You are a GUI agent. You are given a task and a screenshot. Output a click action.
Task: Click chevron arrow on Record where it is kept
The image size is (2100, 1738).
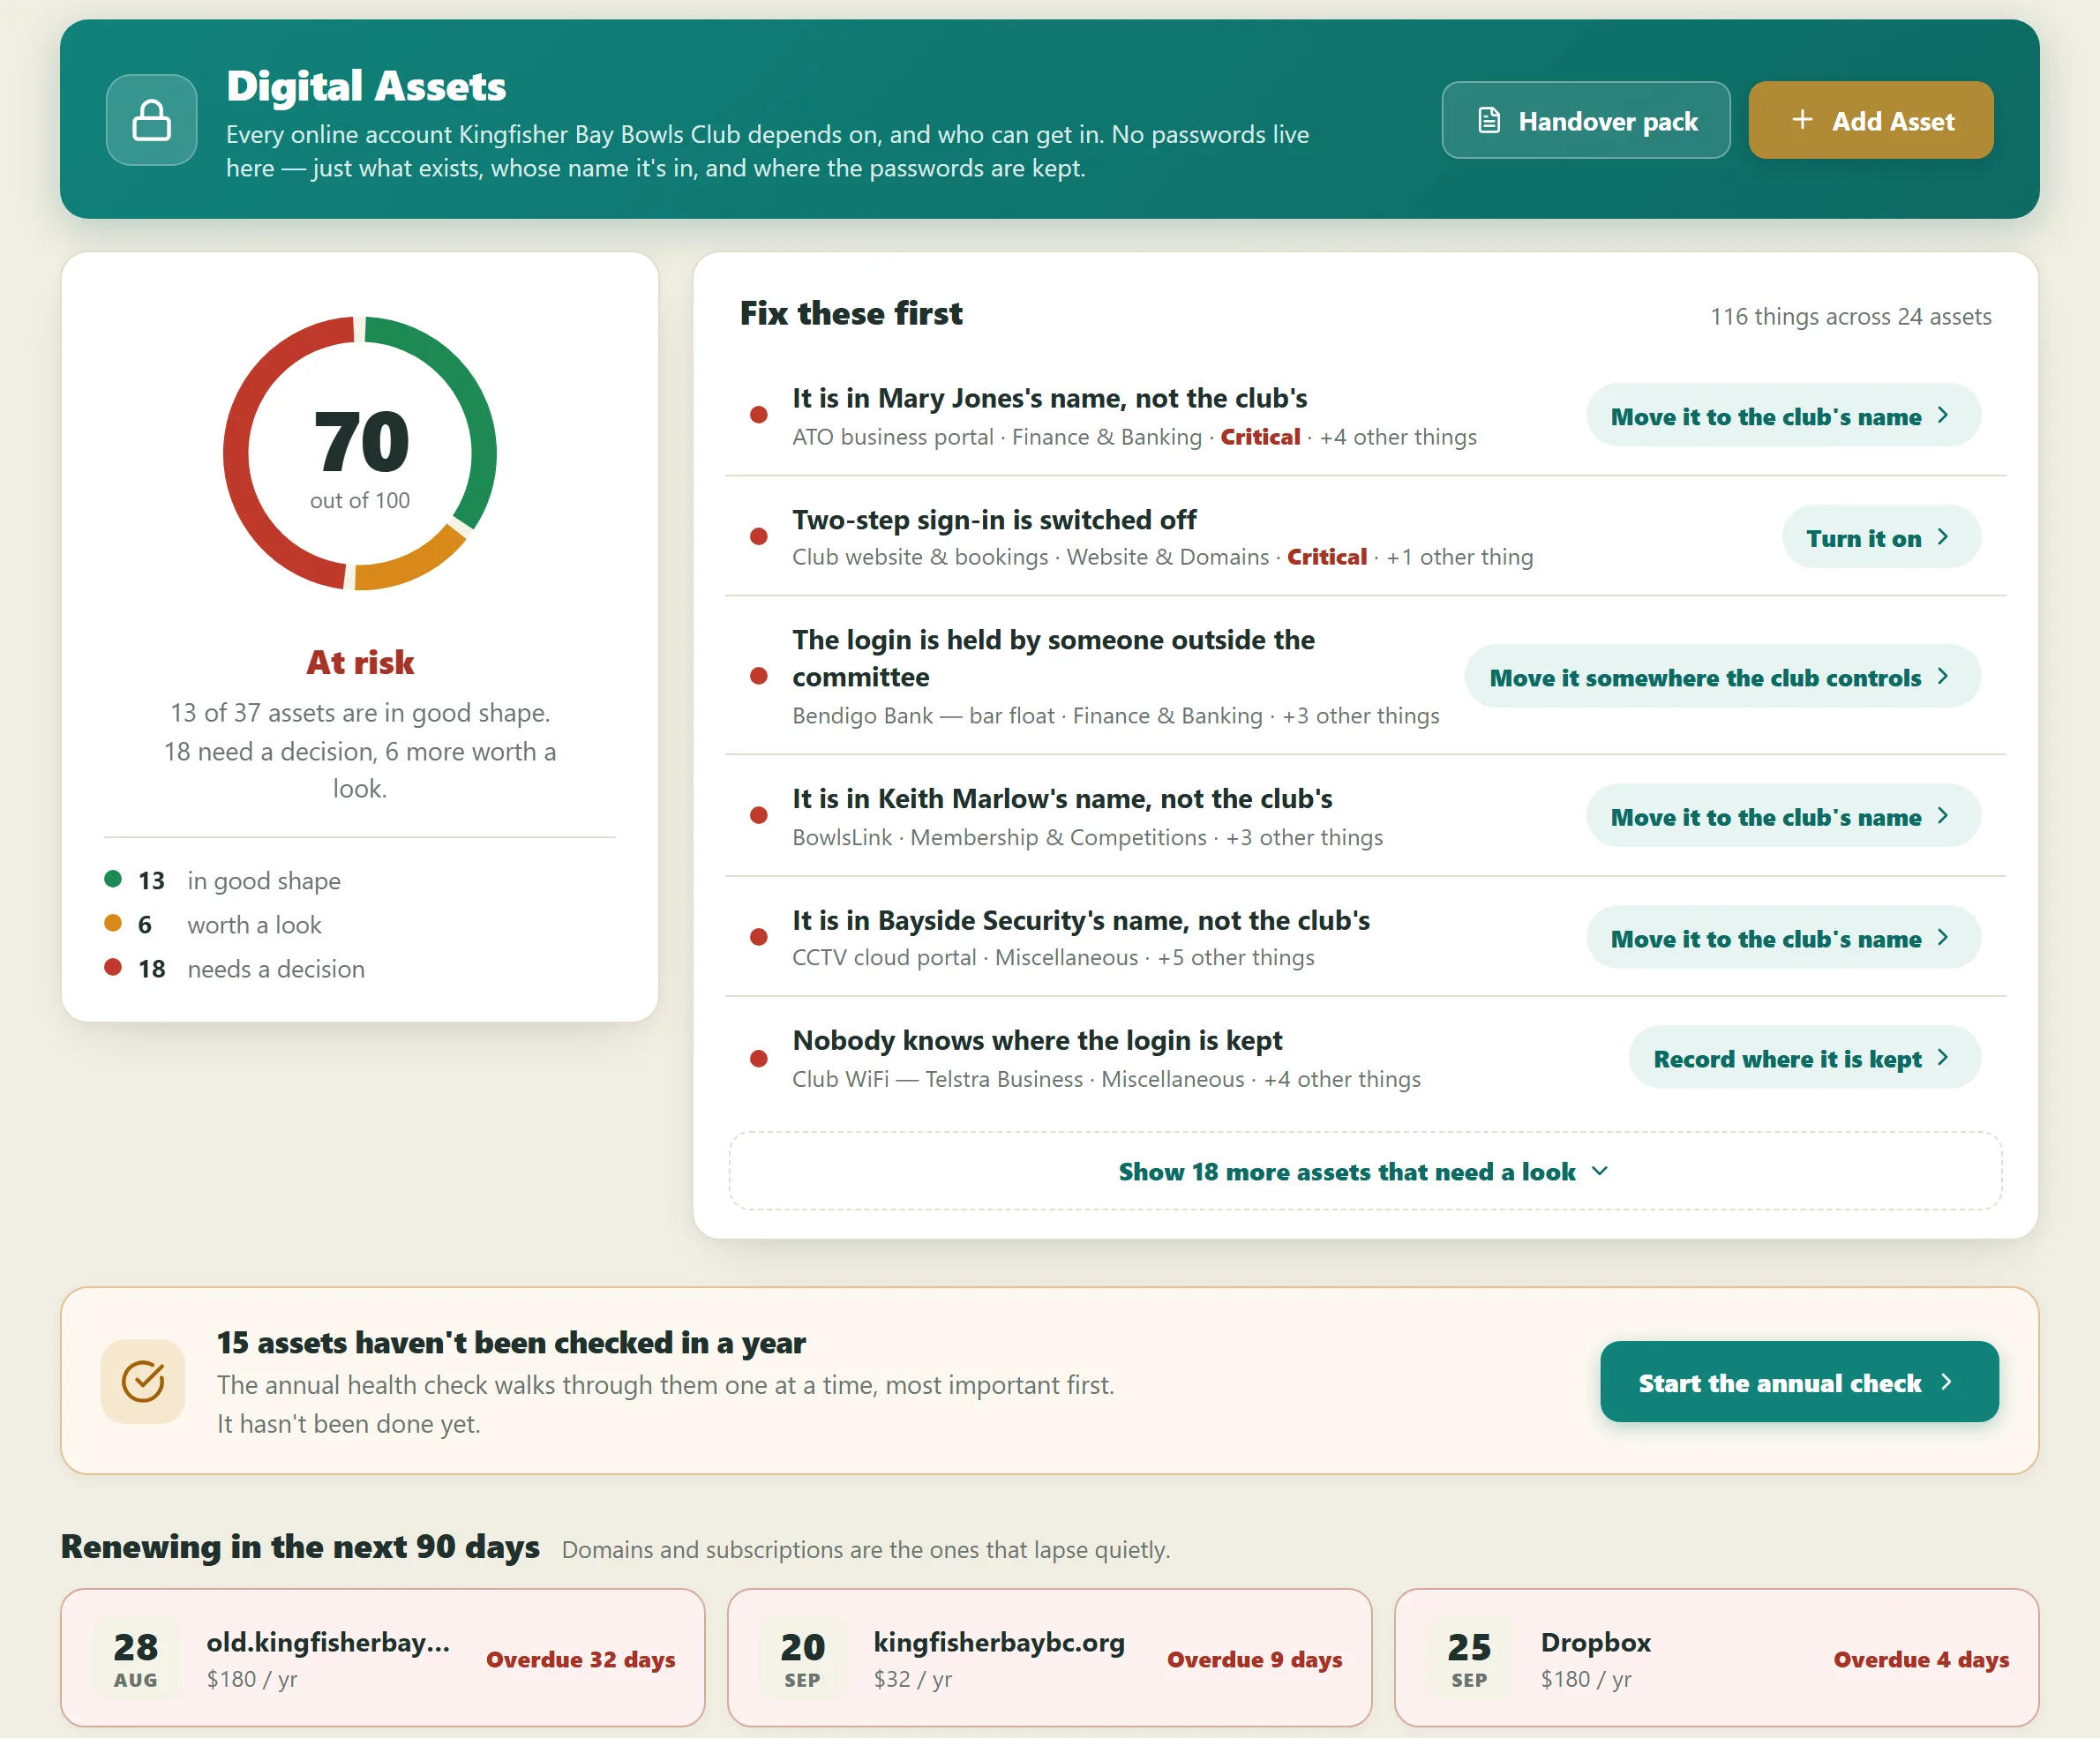(x=1943, y=1058)
